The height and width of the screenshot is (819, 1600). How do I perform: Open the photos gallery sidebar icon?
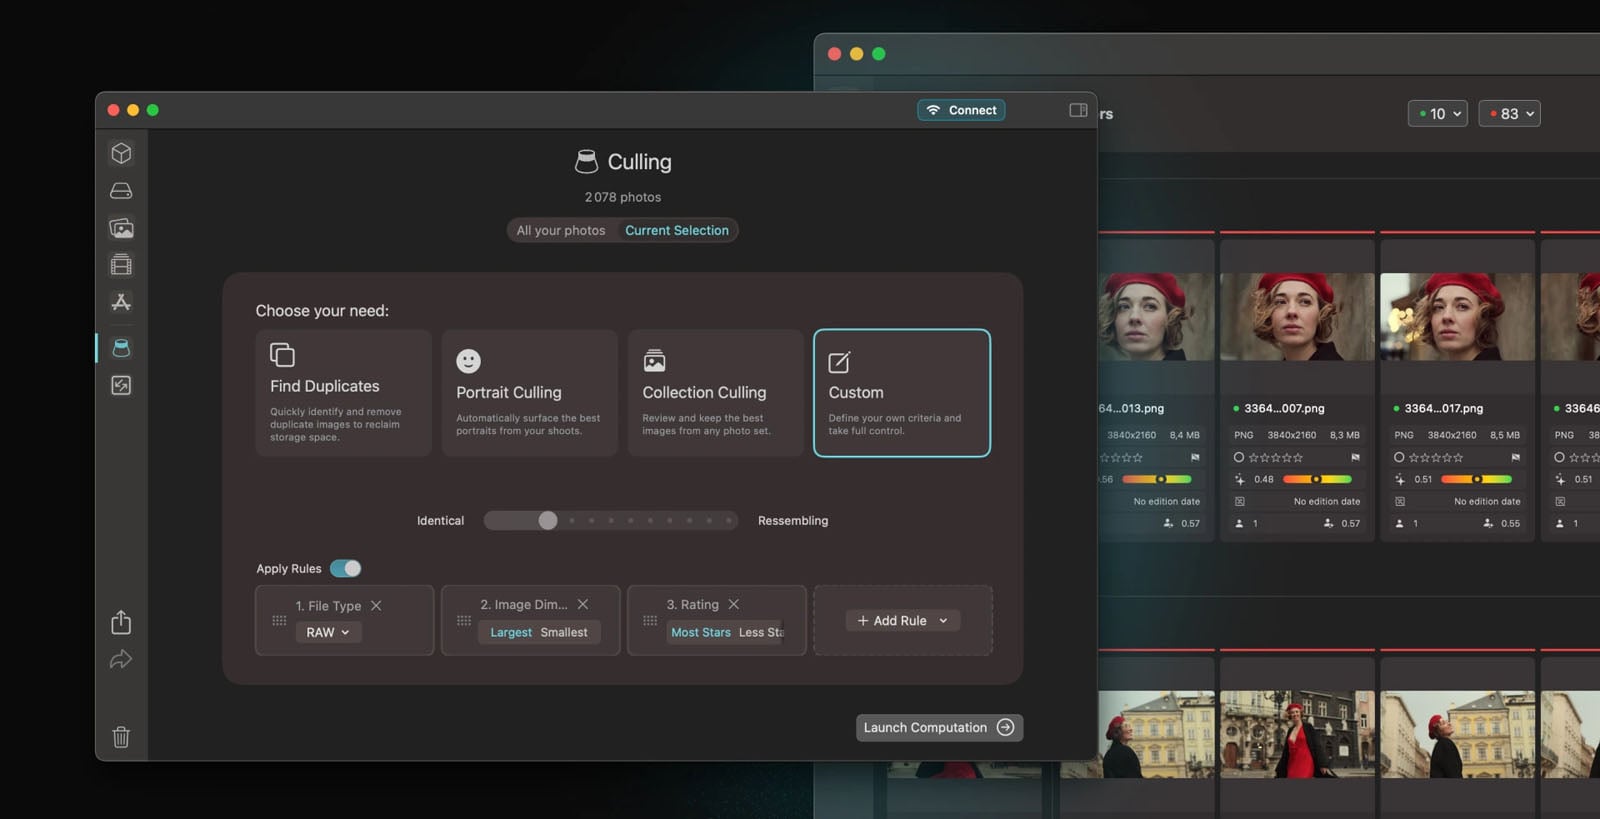(121, 228)
